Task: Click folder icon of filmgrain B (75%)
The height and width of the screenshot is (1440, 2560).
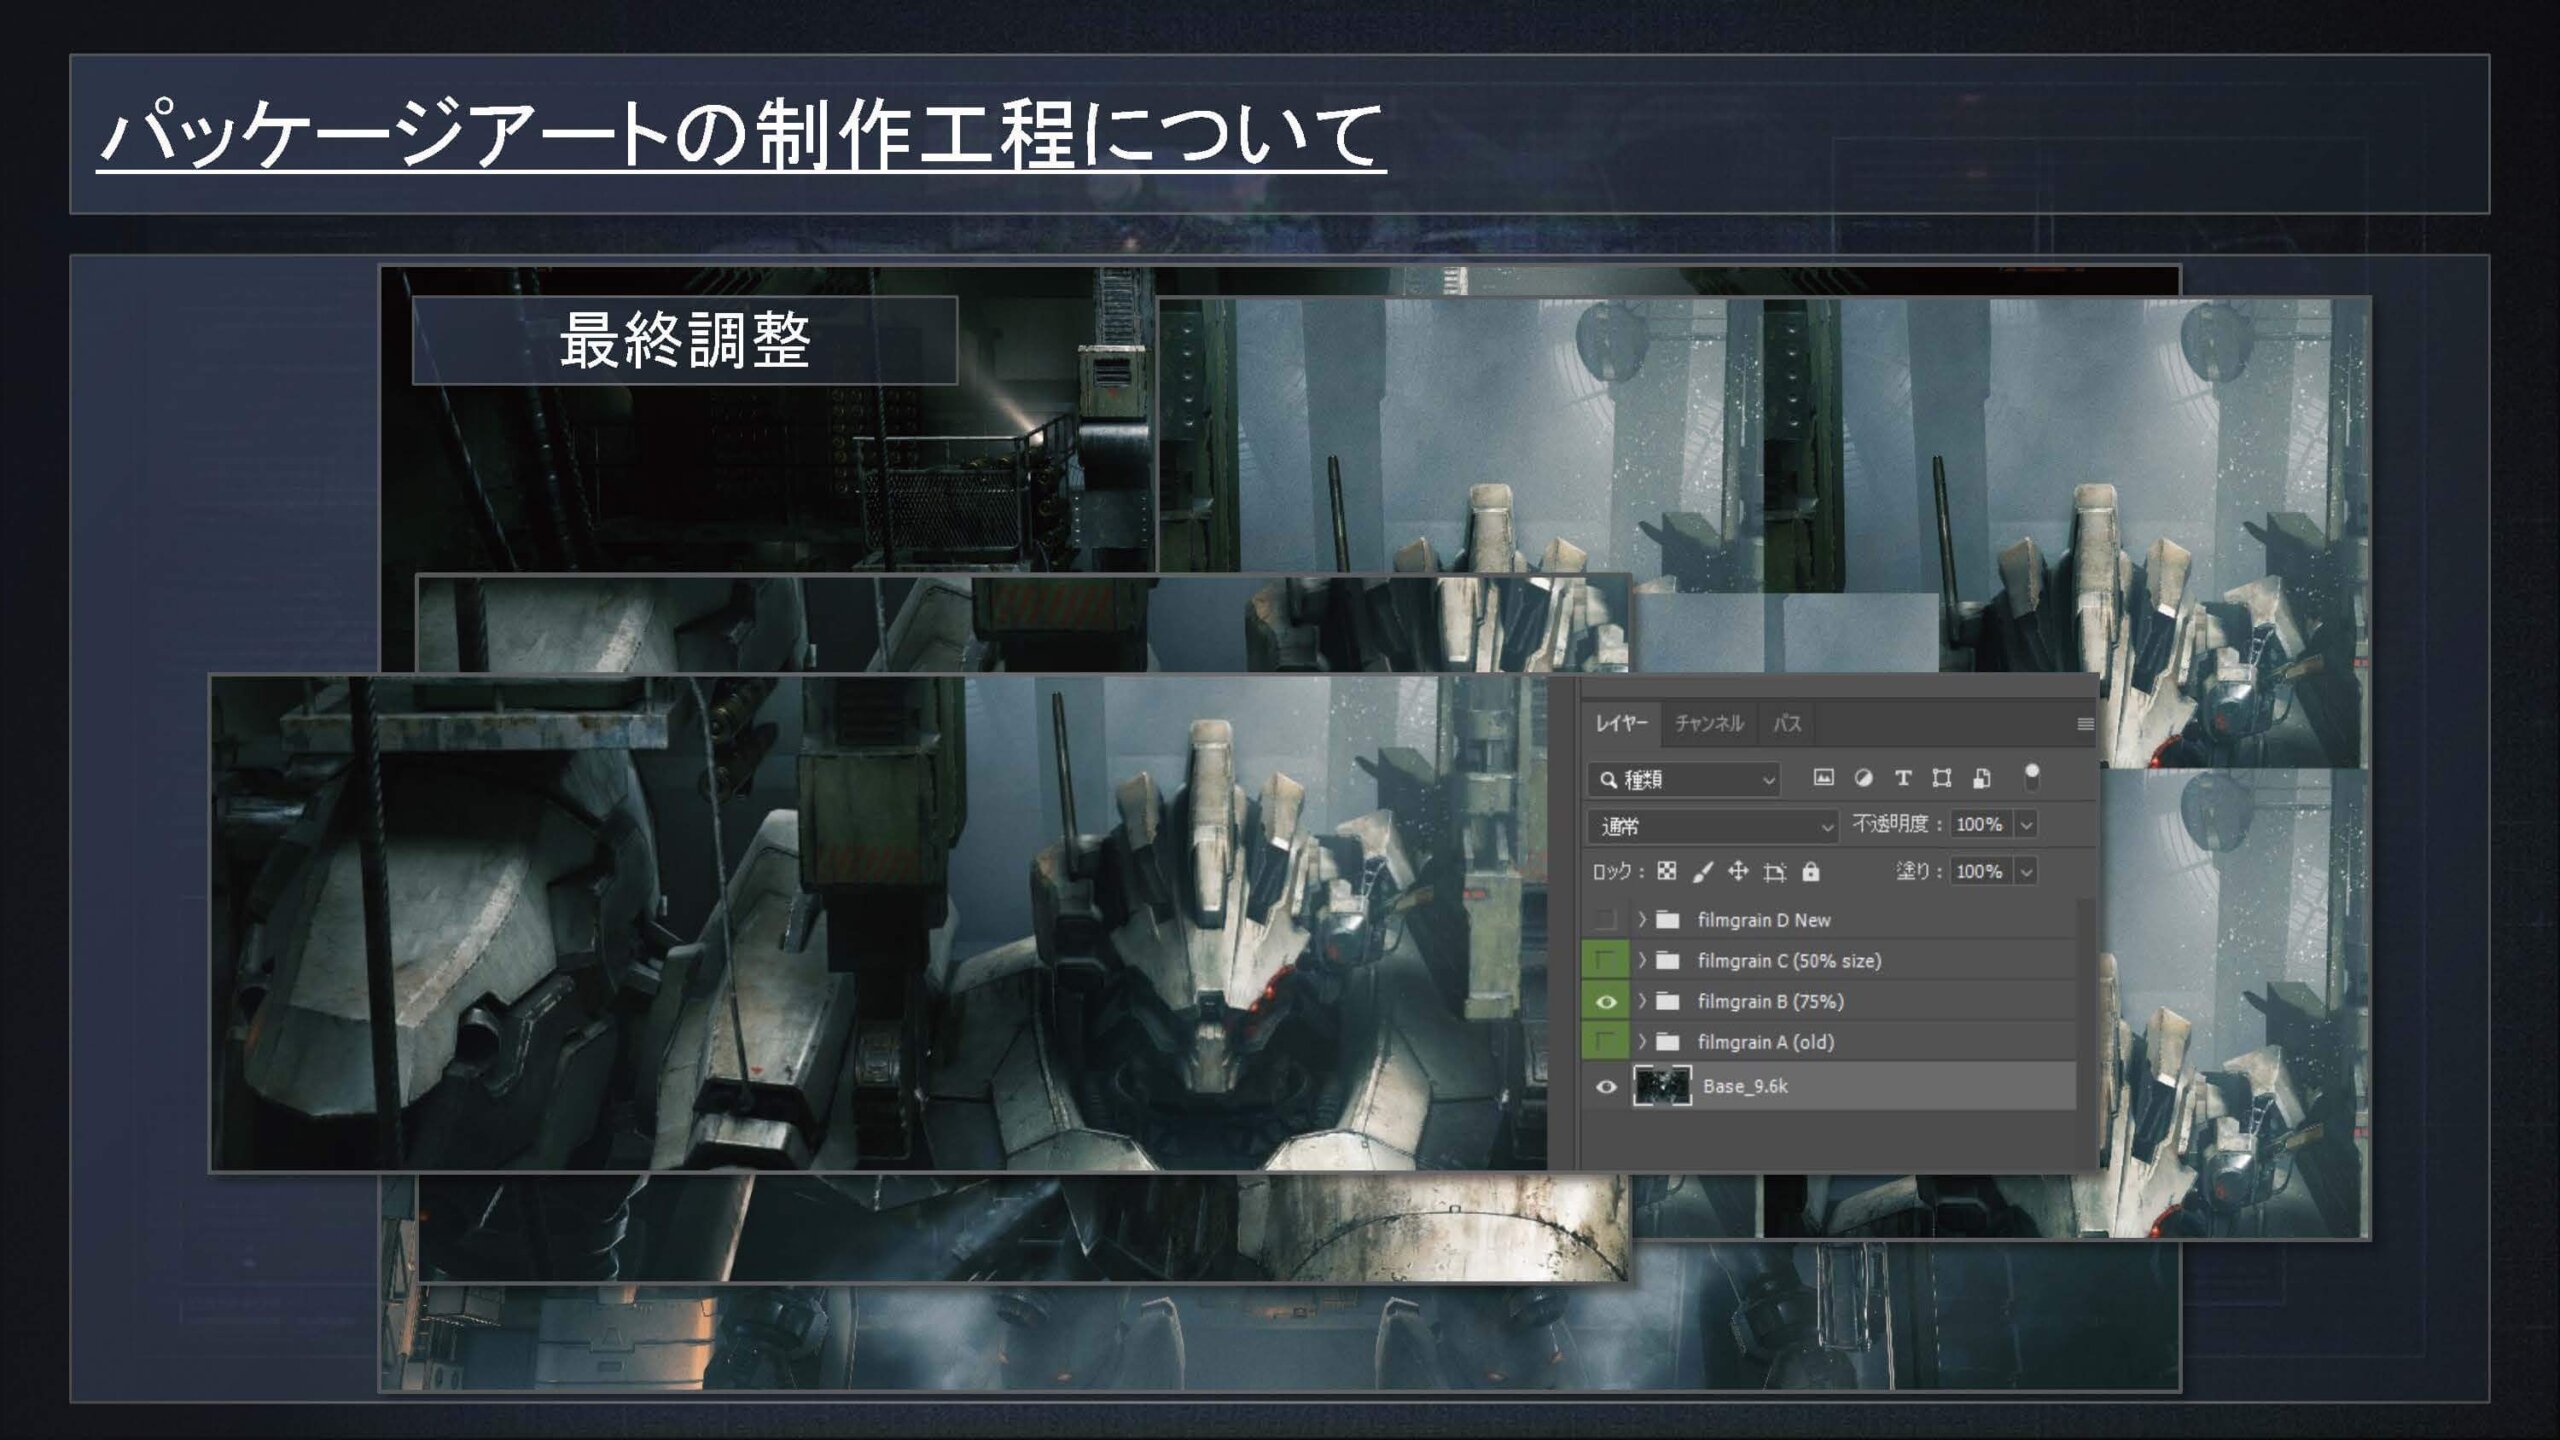Action: pyautogui.click(x=1667, y=1002)
